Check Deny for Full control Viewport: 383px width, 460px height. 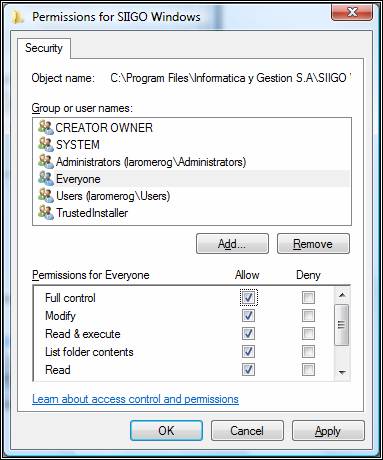[308, 297]
